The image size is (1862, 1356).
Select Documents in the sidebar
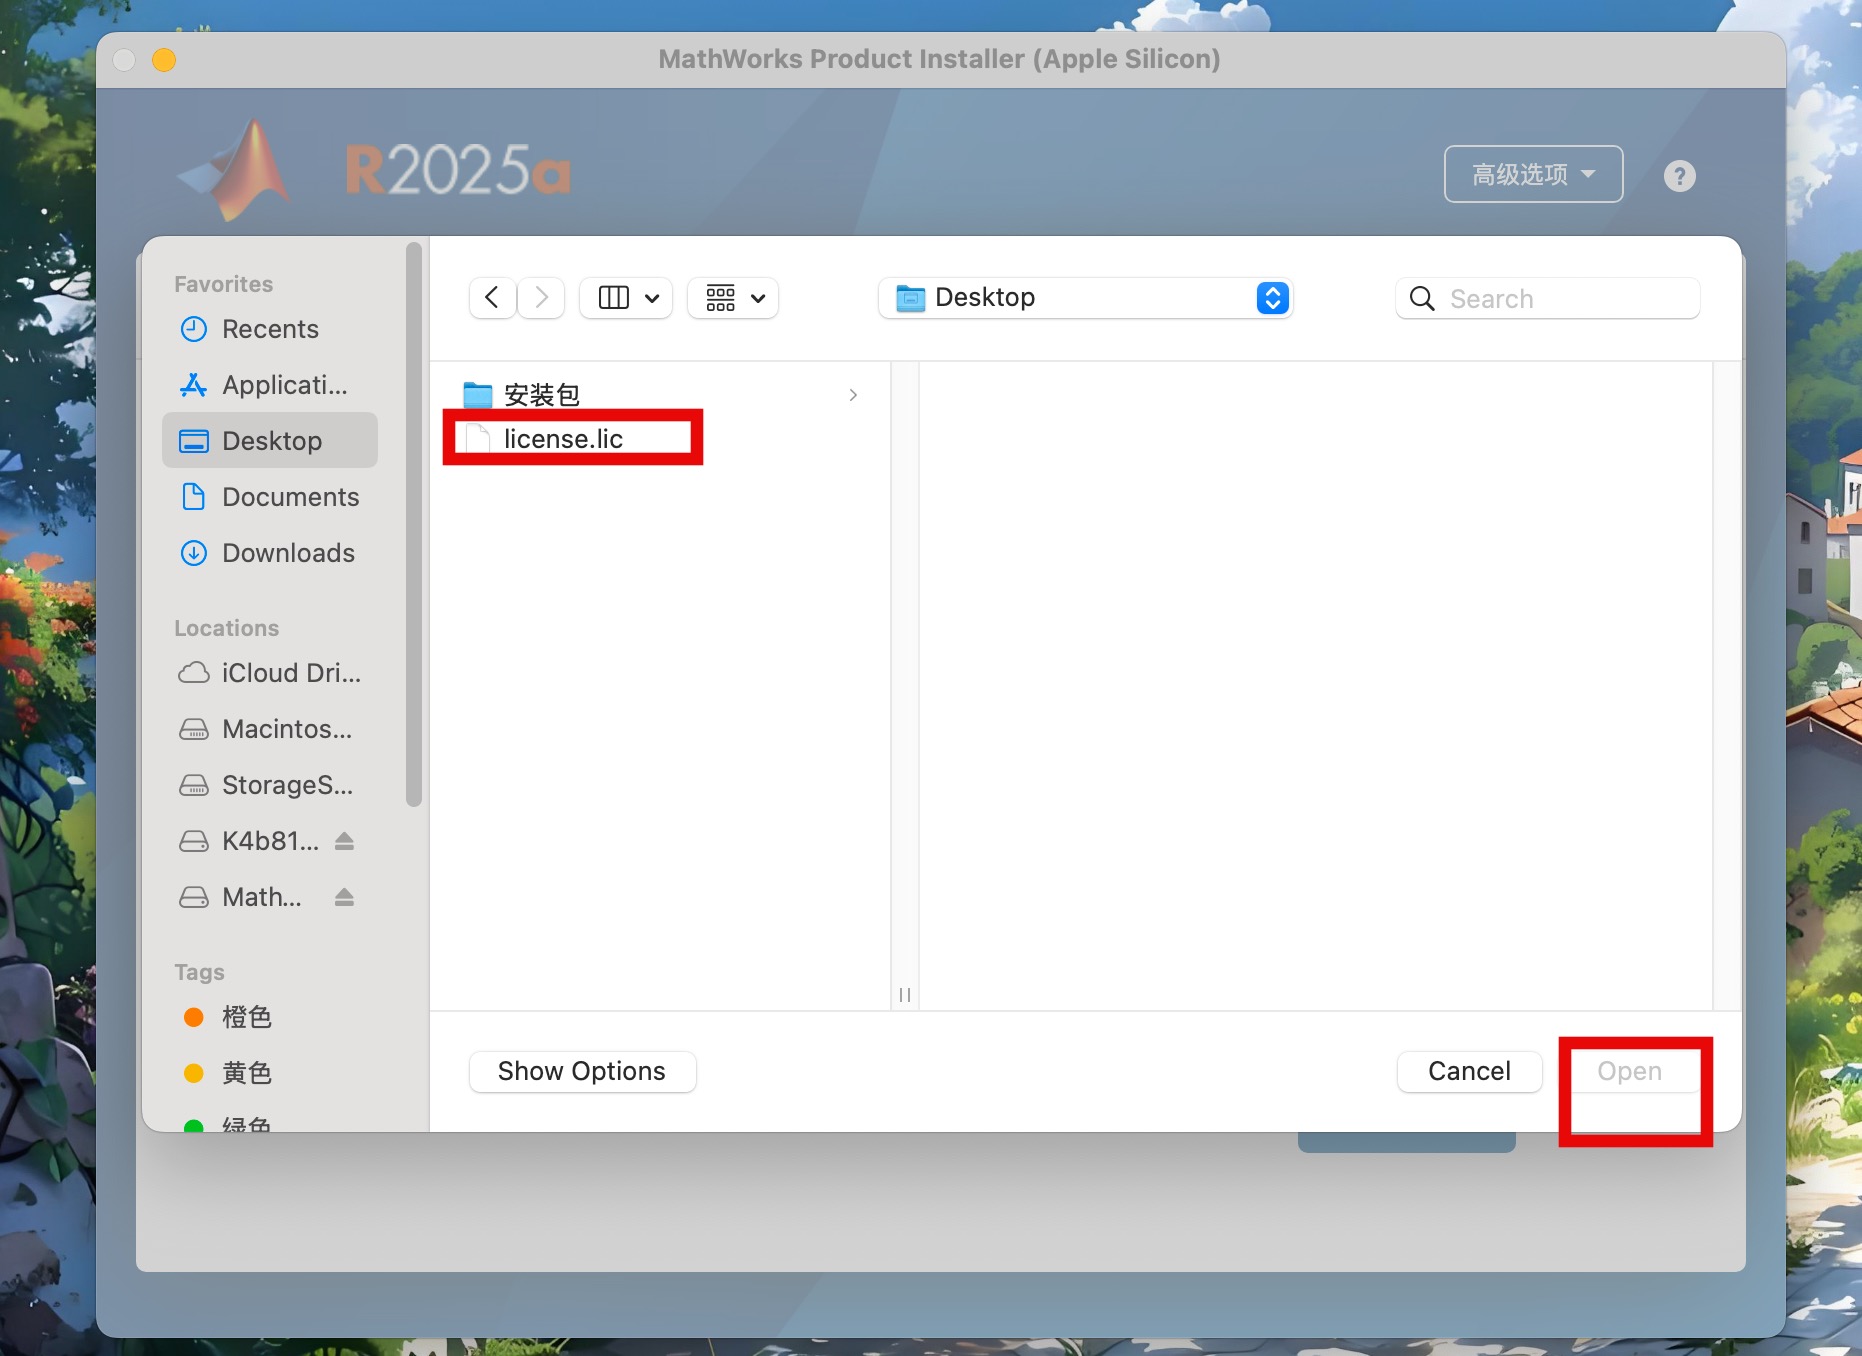tap(290, 497)
